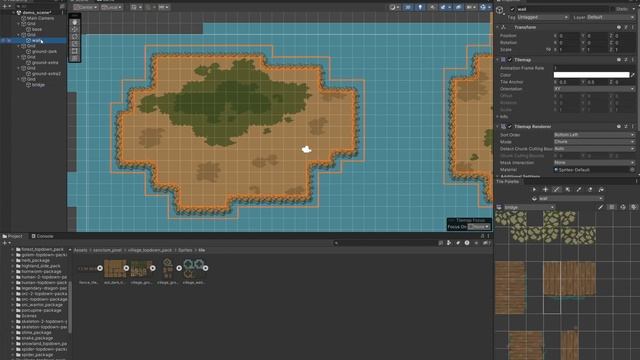Open Tilemap component preset icon
640x360 pixels.
(626, 60)
